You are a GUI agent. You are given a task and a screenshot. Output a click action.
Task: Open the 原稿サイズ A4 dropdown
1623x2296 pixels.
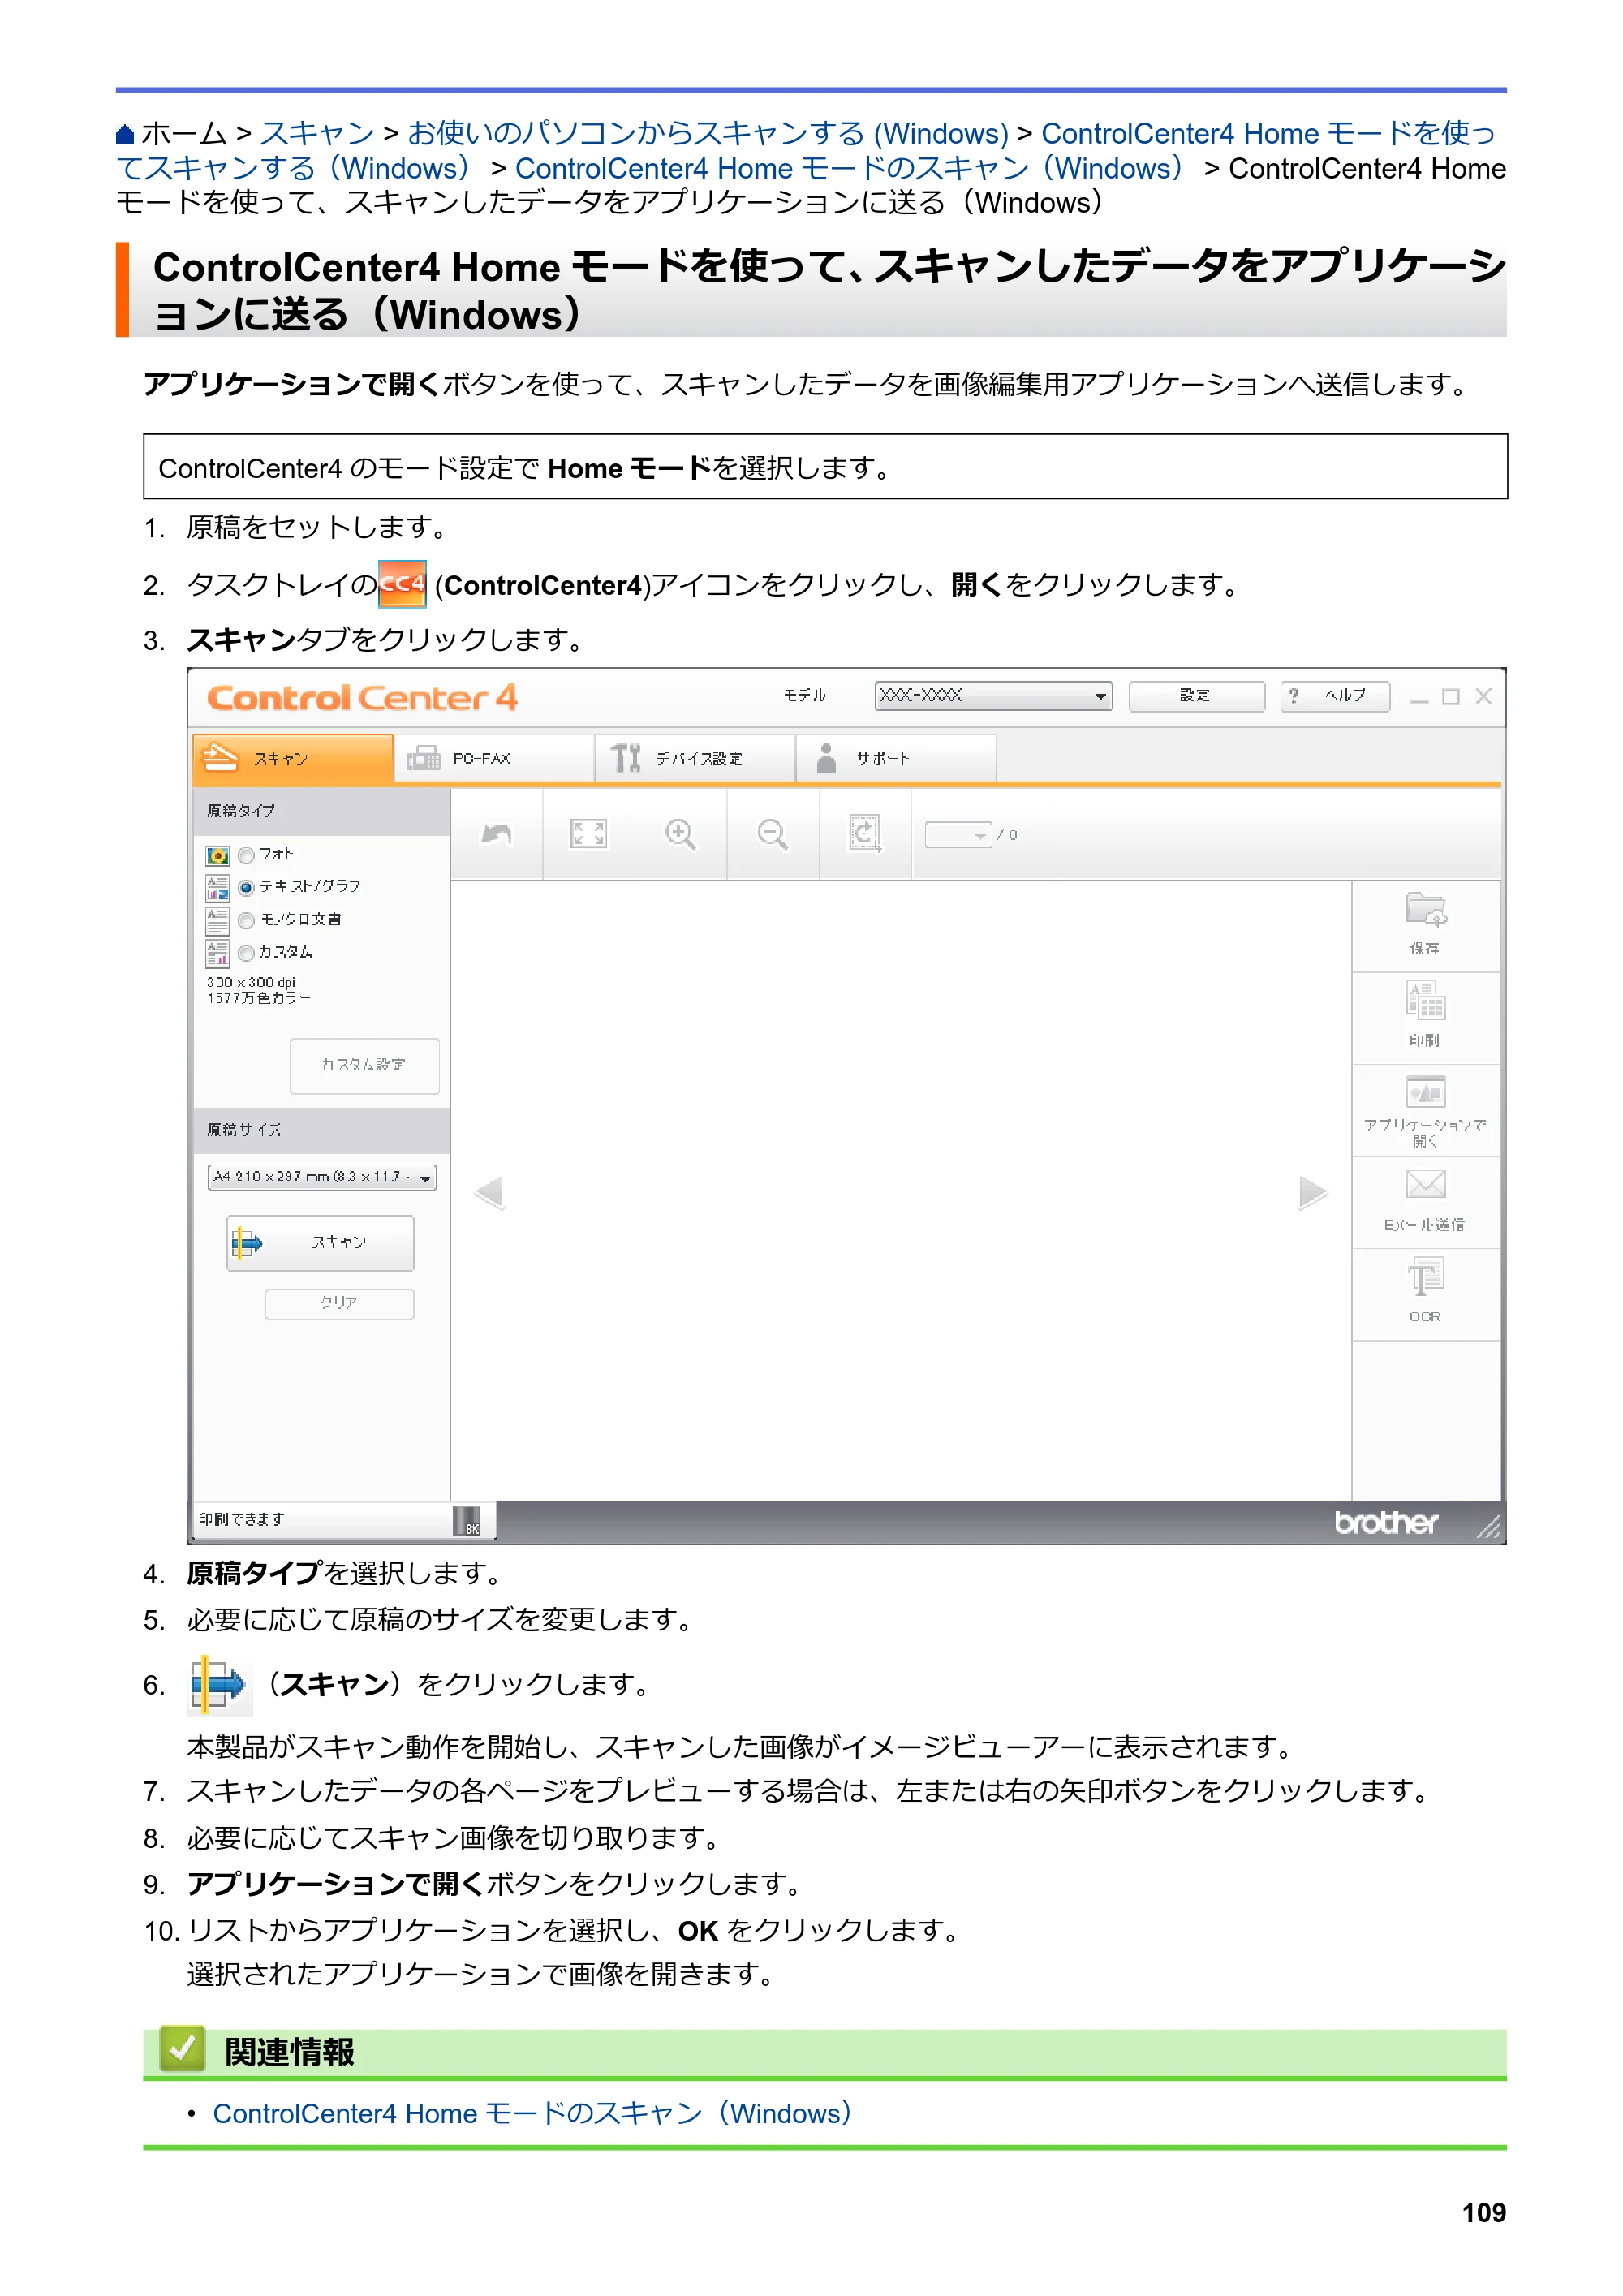pos(322,1177)
